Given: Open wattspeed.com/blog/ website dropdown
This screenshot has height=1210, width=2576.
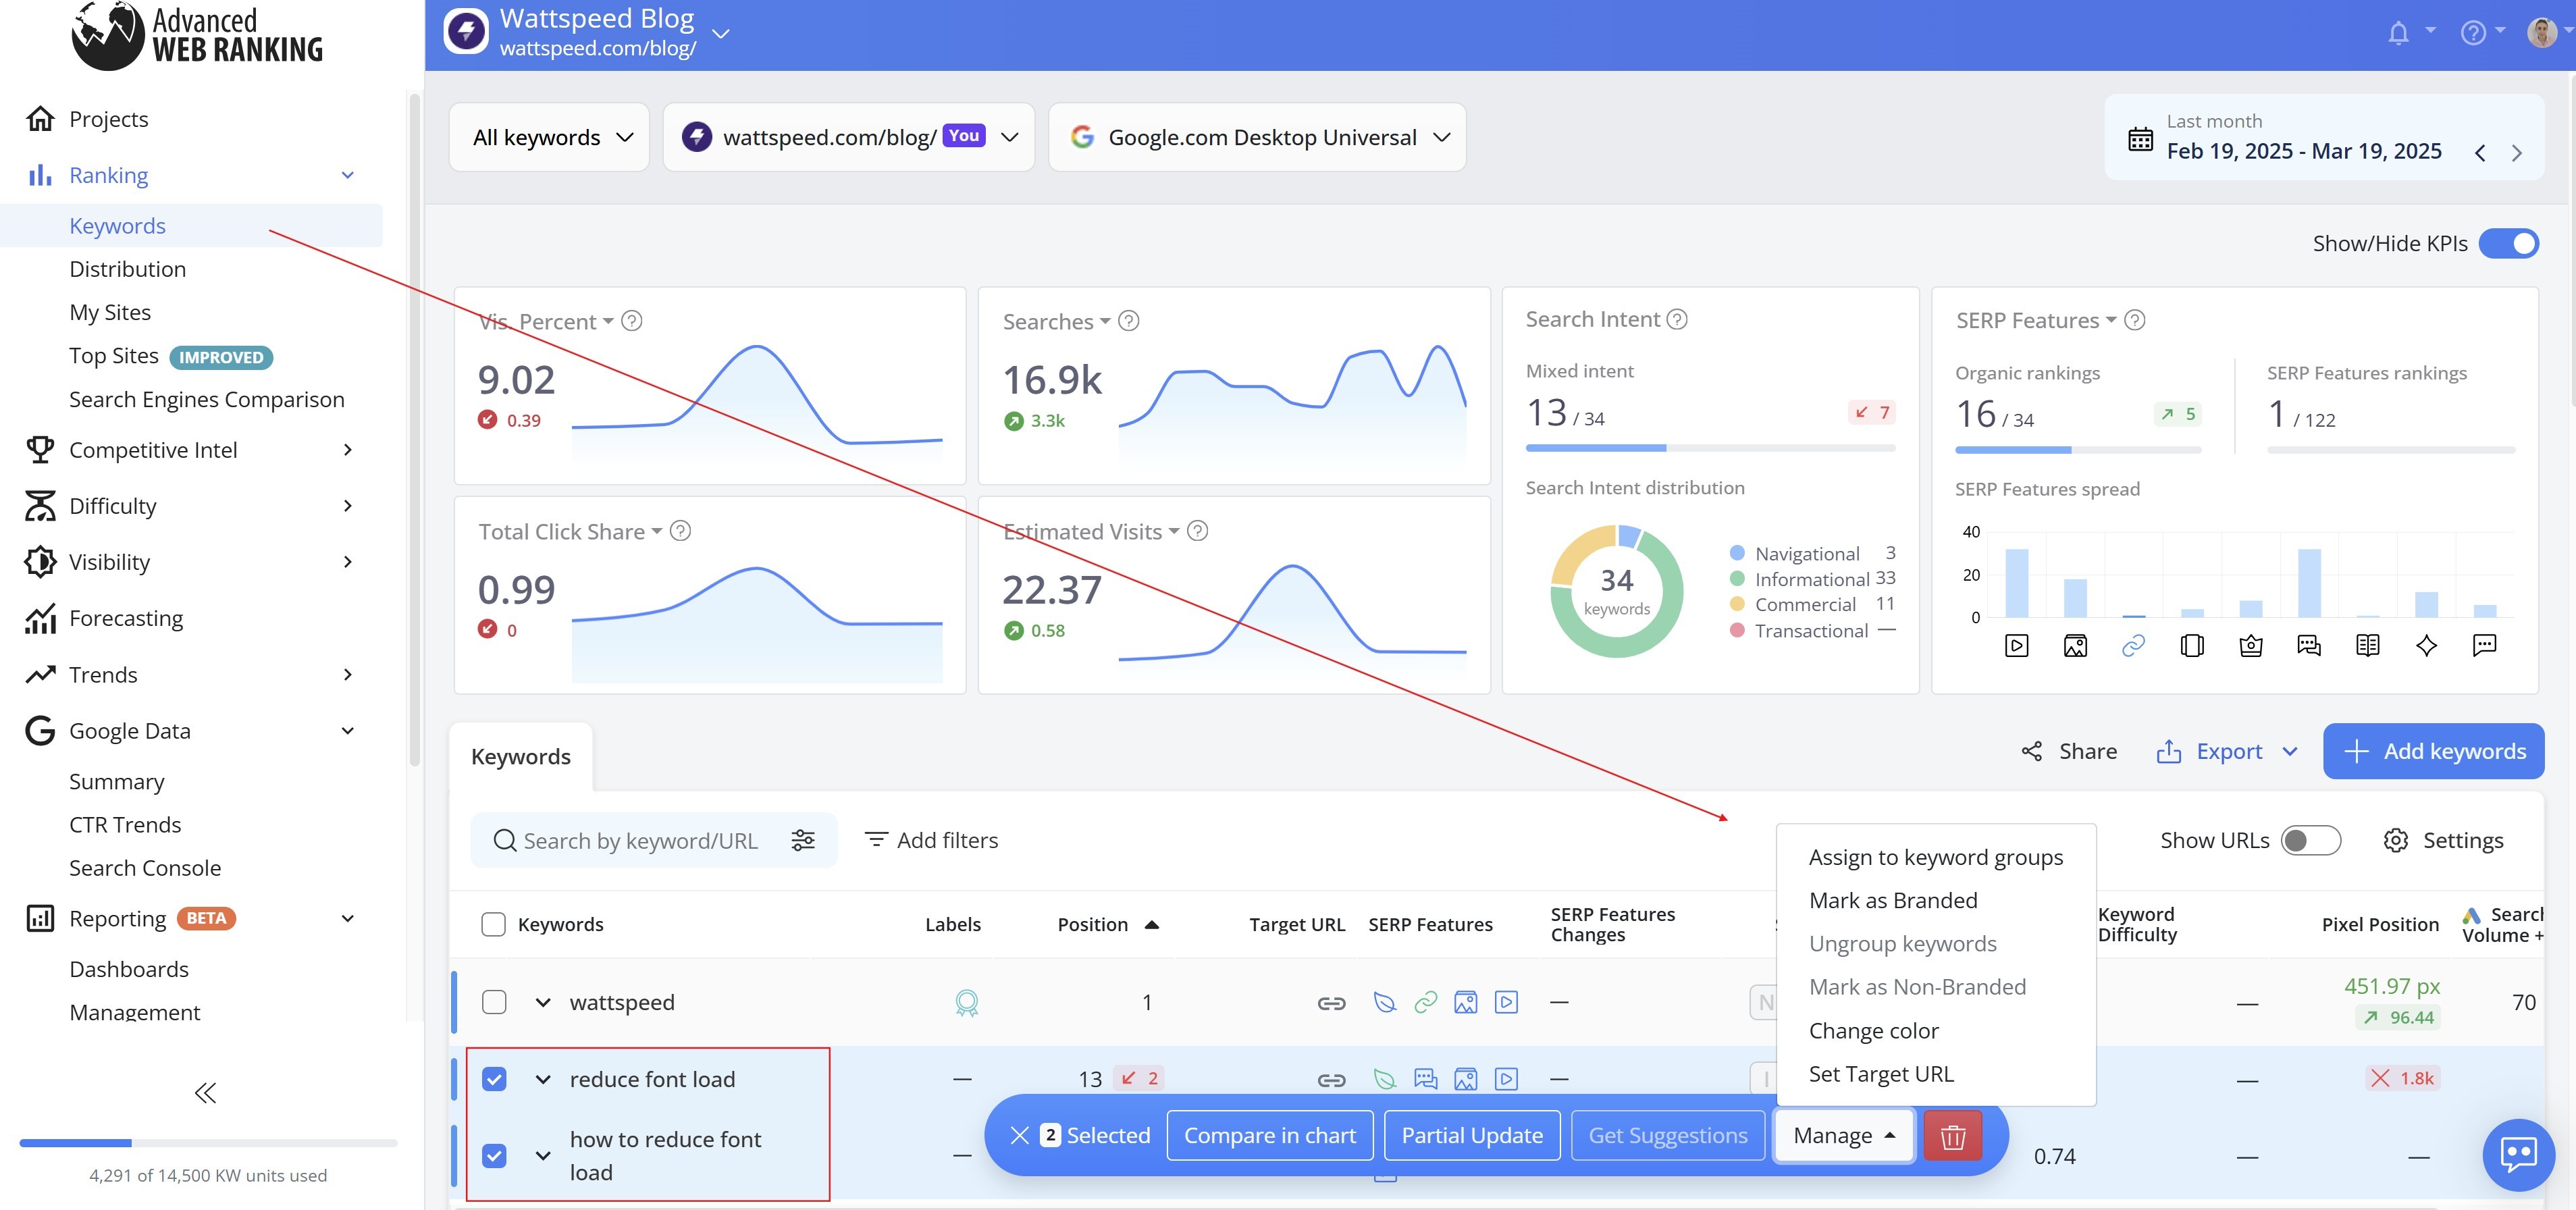Looking at the screenshot, I should tap(849, 137).
